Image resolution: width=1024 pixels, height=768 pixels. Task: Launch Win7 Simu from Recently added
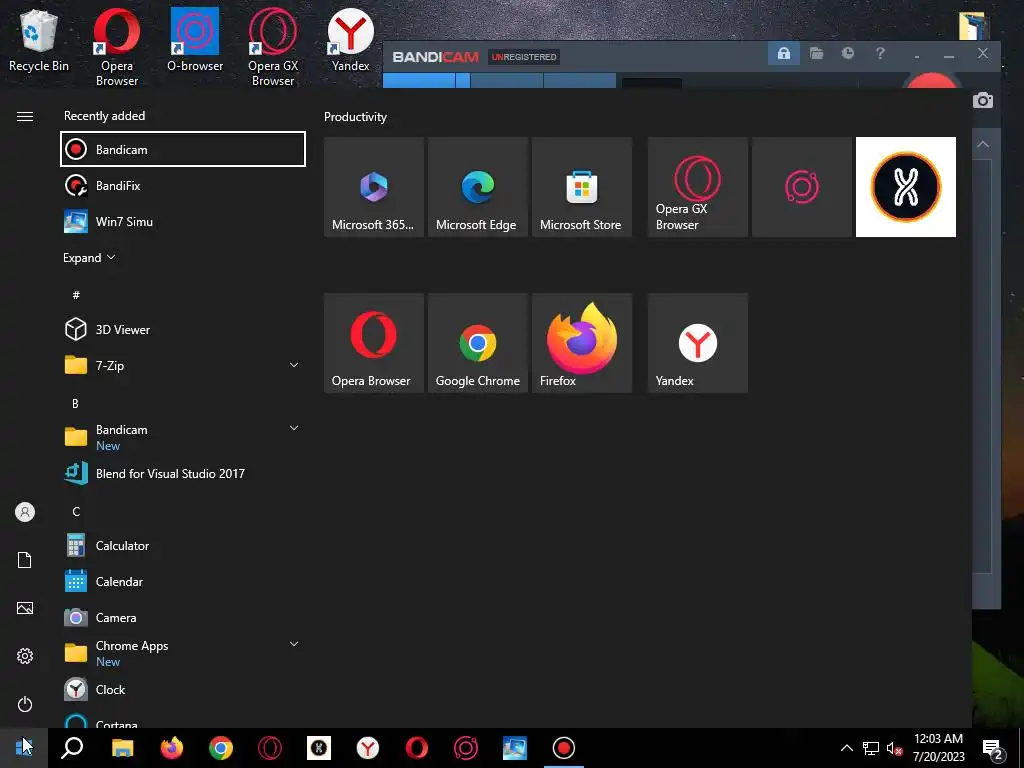pos(183,221)
